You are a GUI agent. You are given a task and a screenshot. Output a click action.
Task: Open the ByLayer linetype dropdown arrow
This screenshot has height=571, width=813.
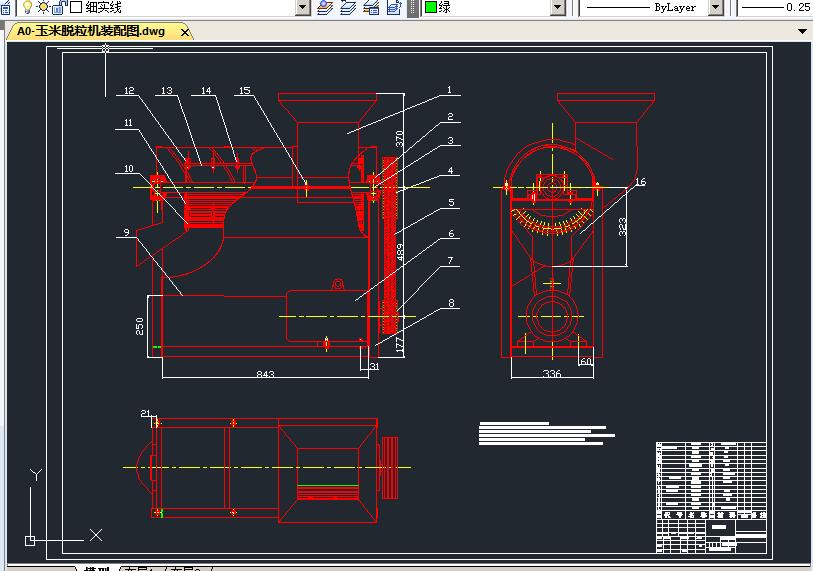(716, 7)
